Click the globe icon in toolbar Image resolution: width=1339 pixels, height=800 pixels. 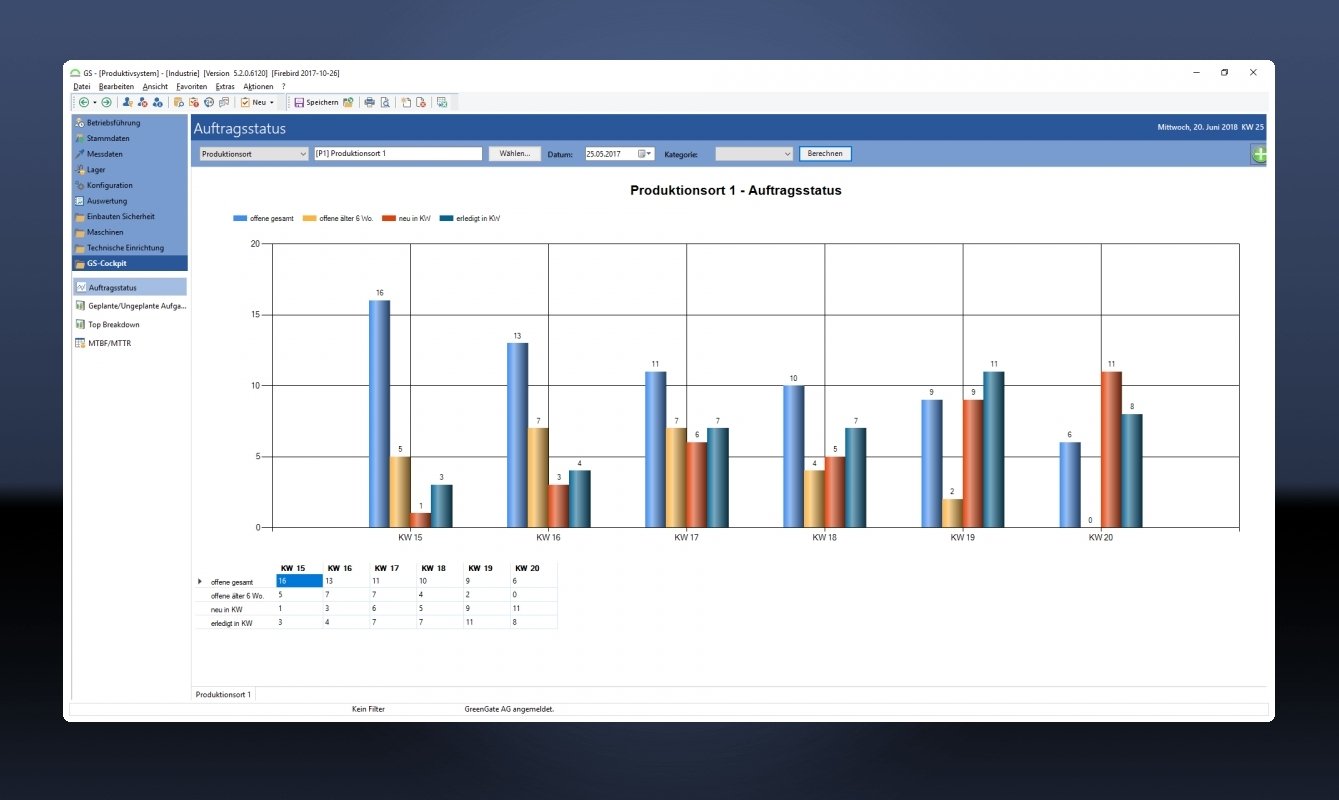pyautogui.click(x=209, y=102)
